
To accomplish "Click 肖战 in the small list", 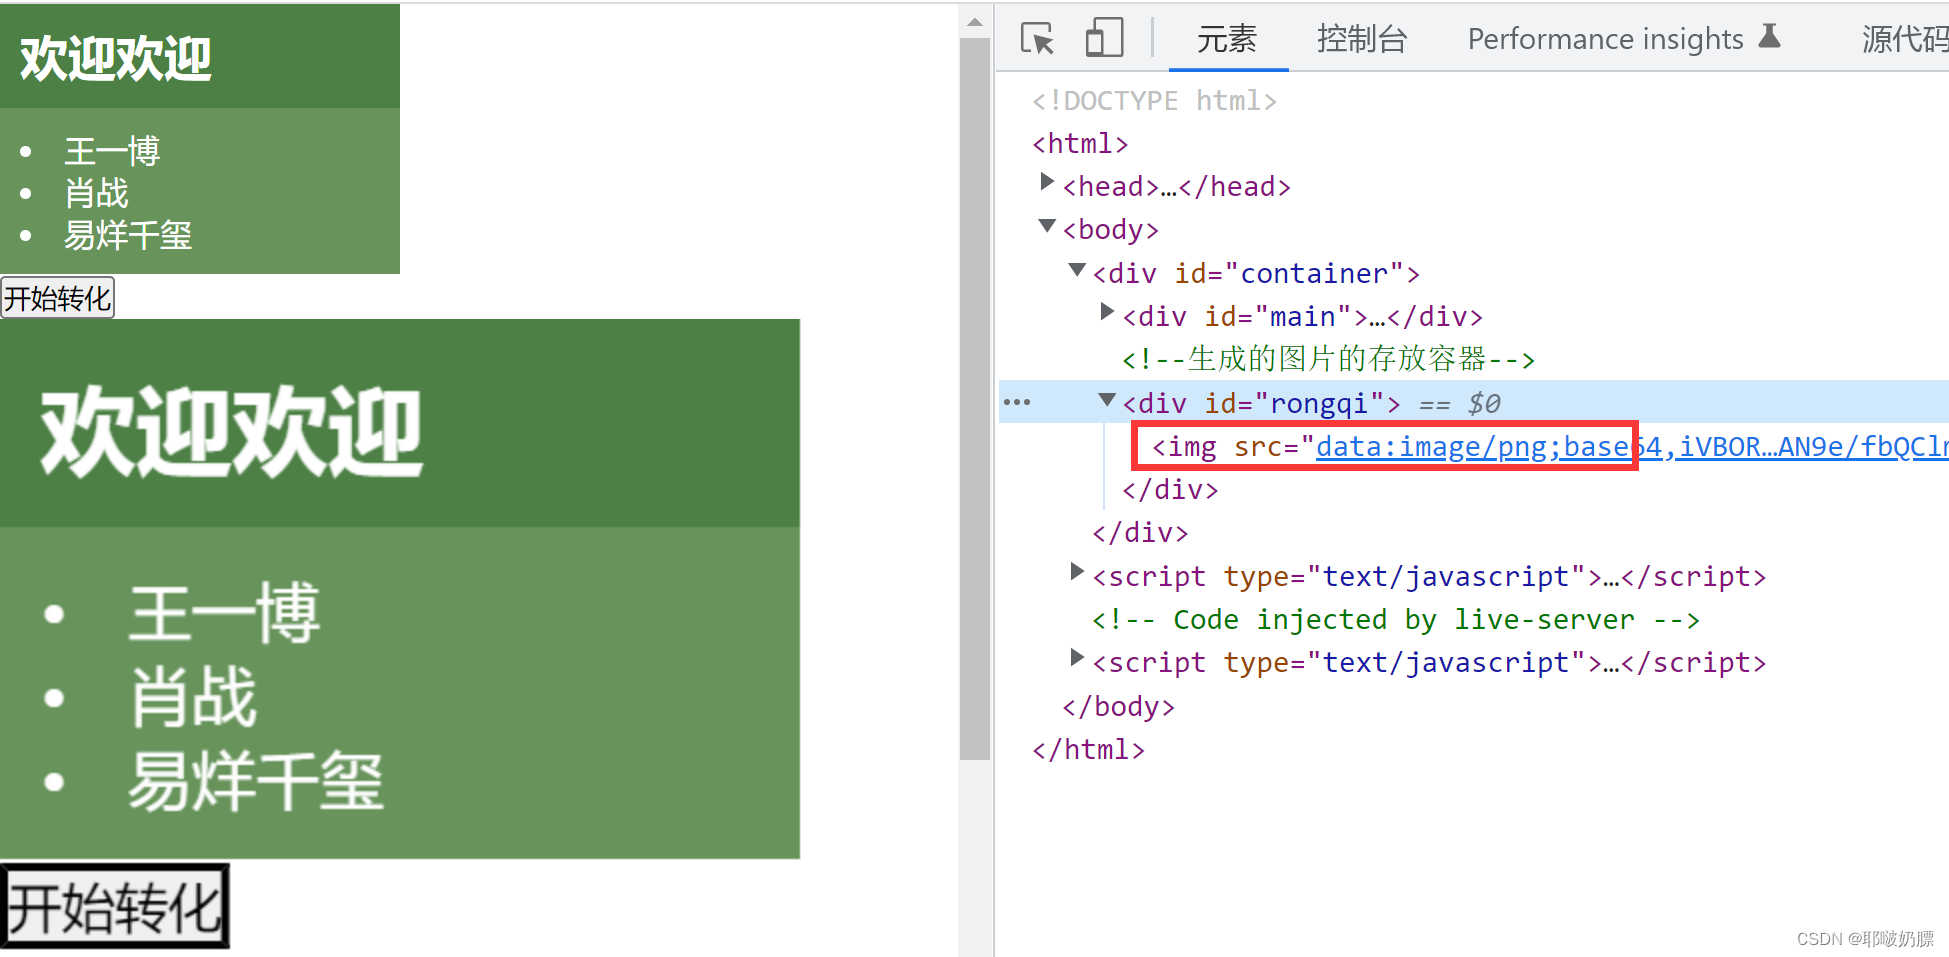I will pos(96,193).
